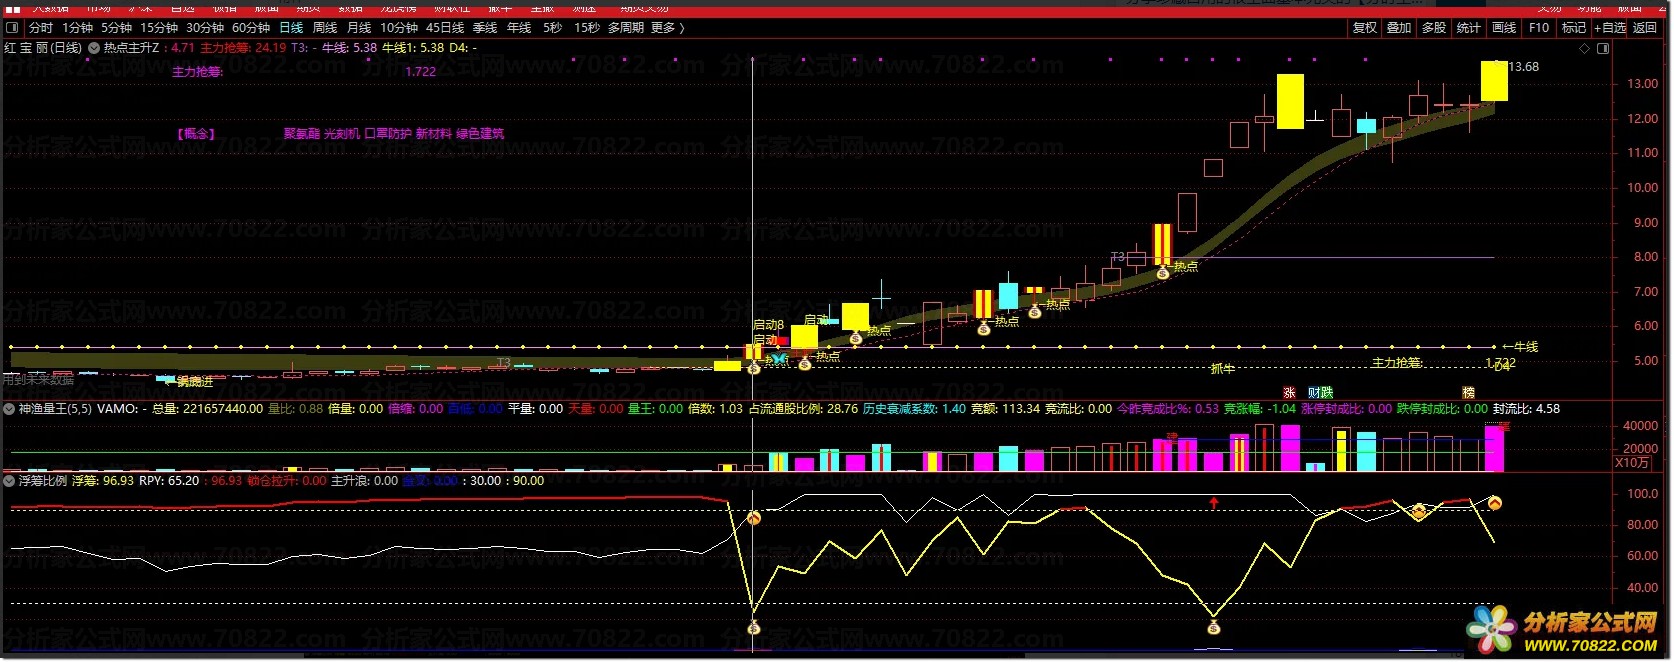Click money bag marker at 9.00 热点 candle

coord(1162,272)
